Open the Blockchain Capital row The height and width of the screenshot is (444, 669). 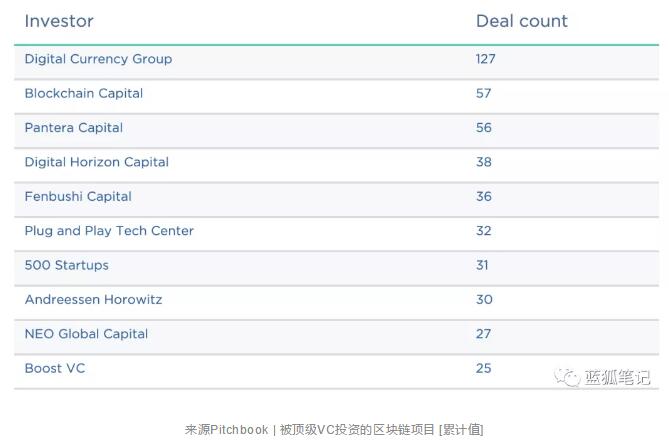[x=84, y=93]
